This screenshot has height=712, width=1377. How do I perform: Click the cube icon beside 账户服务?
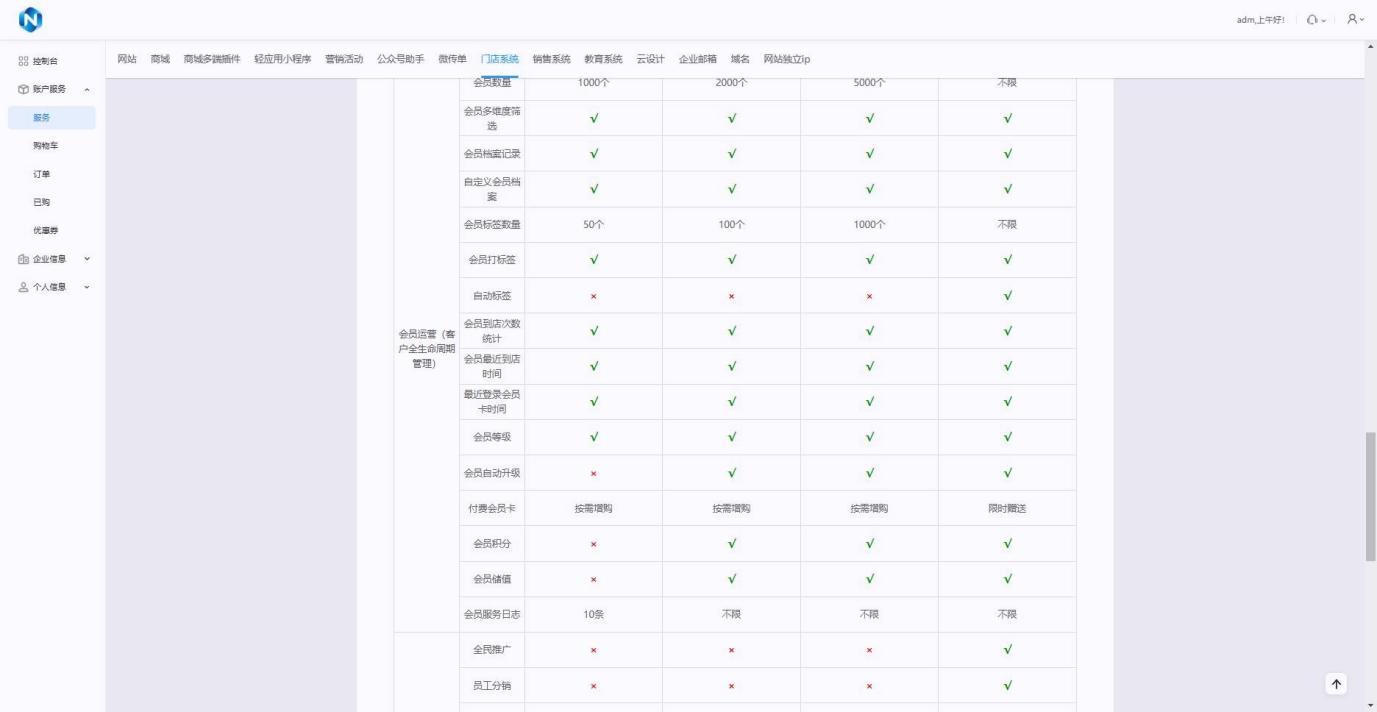[x=23, y=89]
